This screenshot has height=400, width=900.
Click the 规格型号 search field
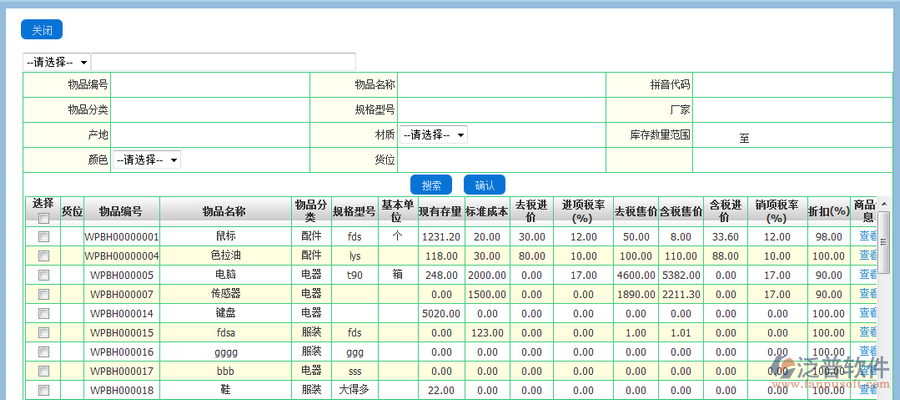[x=502, y=110]
